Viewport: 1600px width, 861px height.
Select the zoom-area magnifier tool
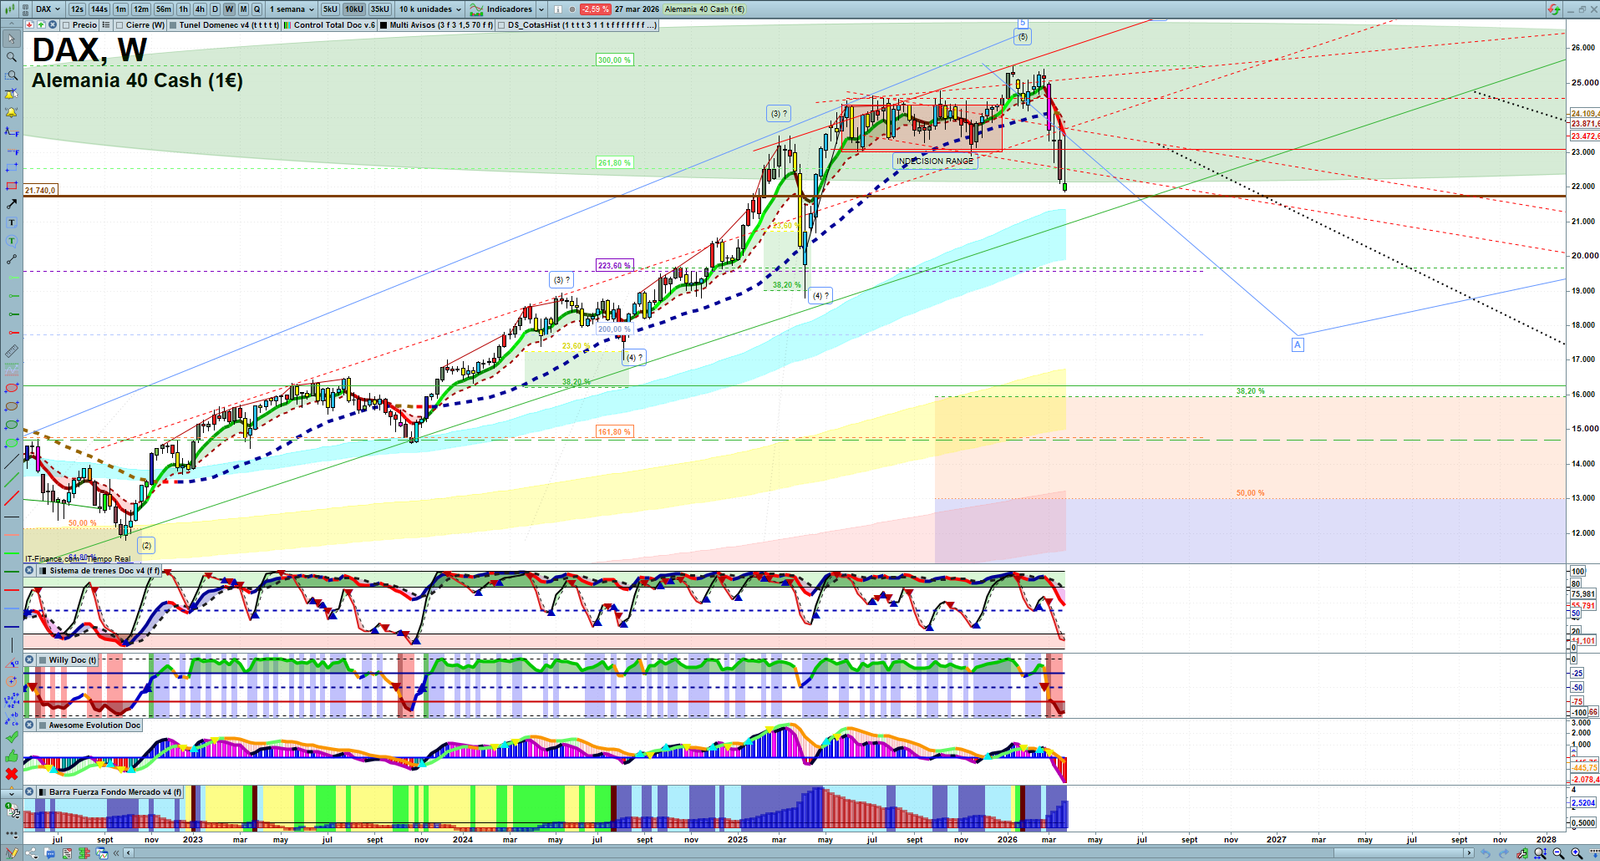(11, 75)
